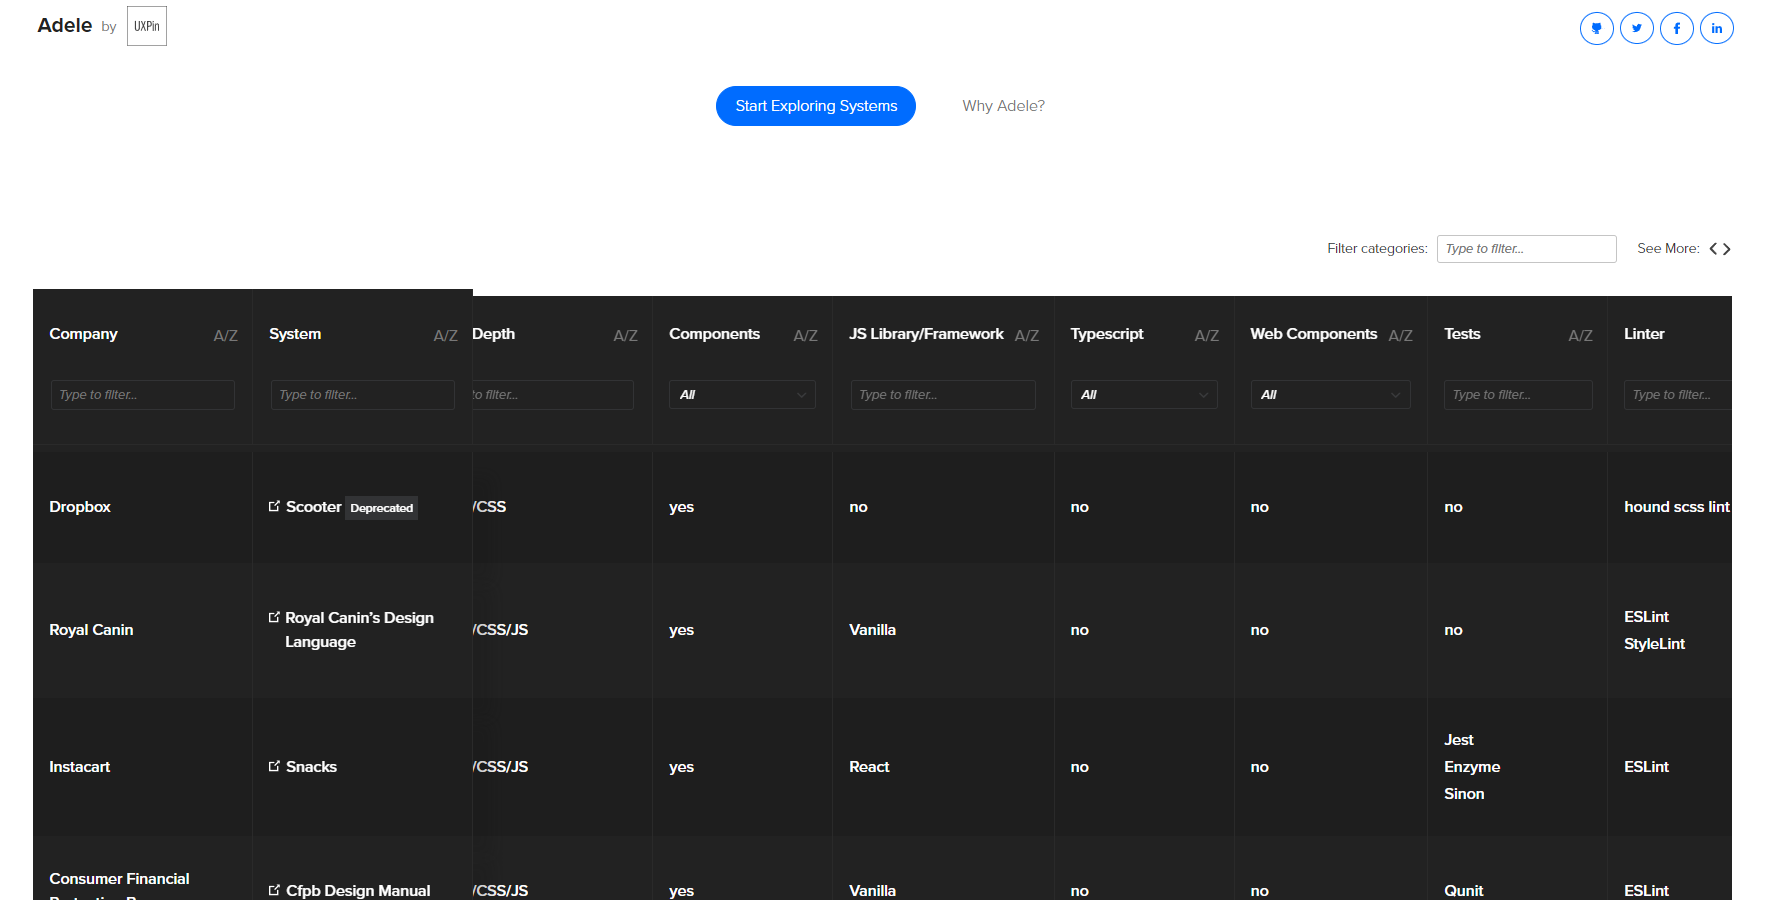Image resolution: width=1782 pixels, height=900 pixels.
Task: Click the Linter column header
Action: point(1644,334)
